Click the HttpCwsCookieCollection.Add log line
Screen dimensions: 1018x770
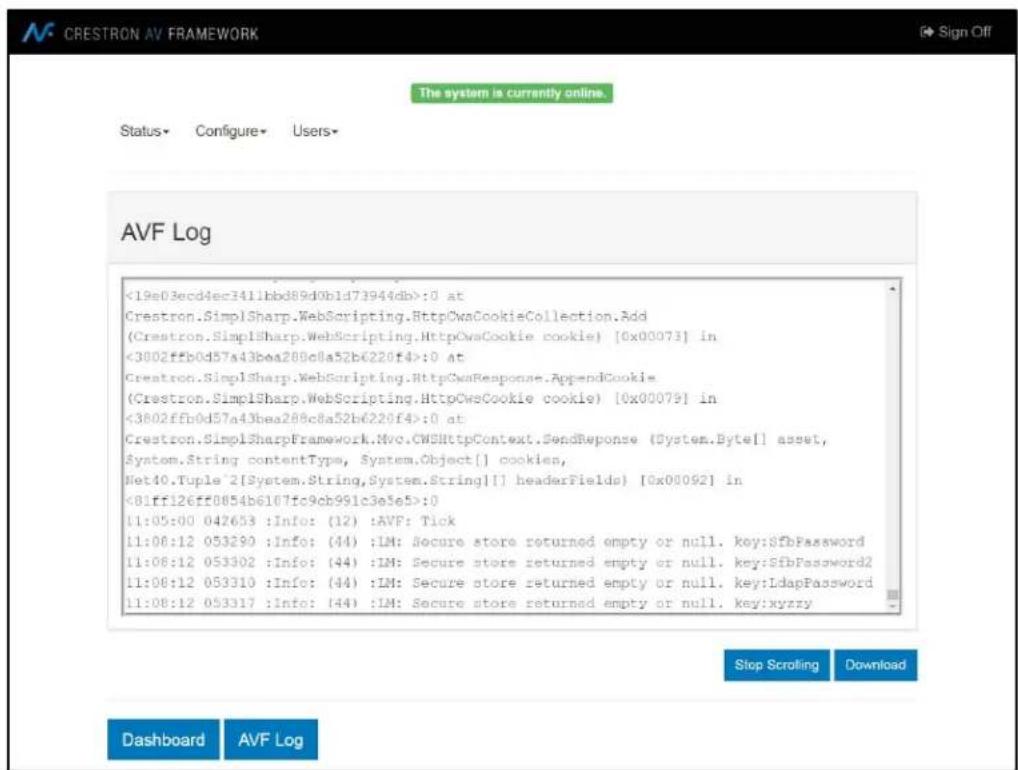[386, 316]
